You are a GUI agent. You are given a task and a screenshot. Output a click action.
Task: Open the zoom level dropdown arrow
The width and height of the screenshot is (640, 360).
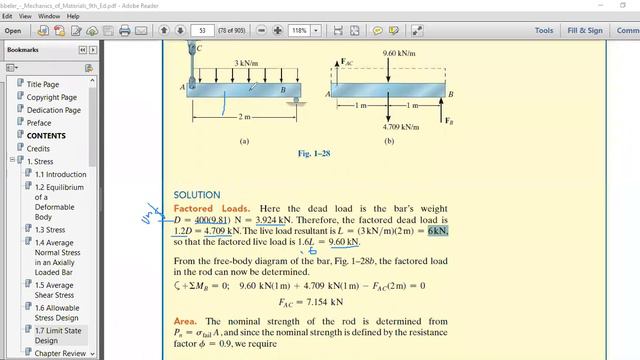(x=316, y=31)
